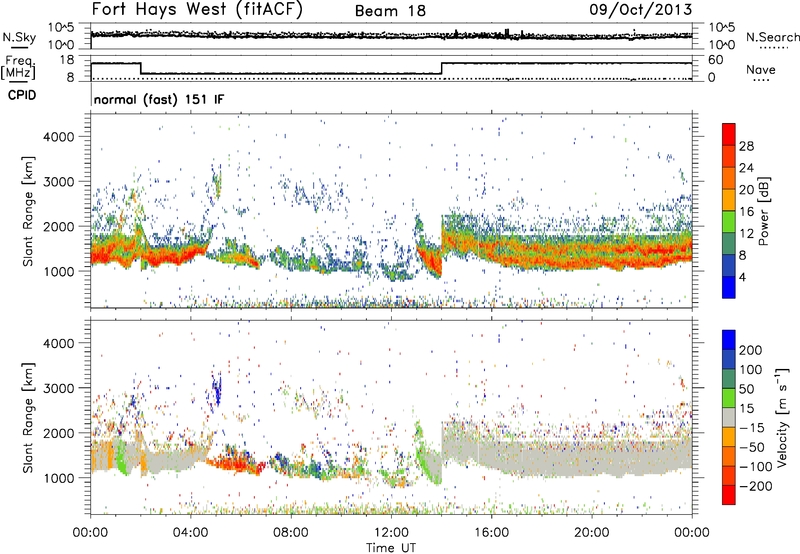The height and width of the screenshot is (554, 800).
Task: Click the '28' power colorbar value
Action: click(746, 146)
